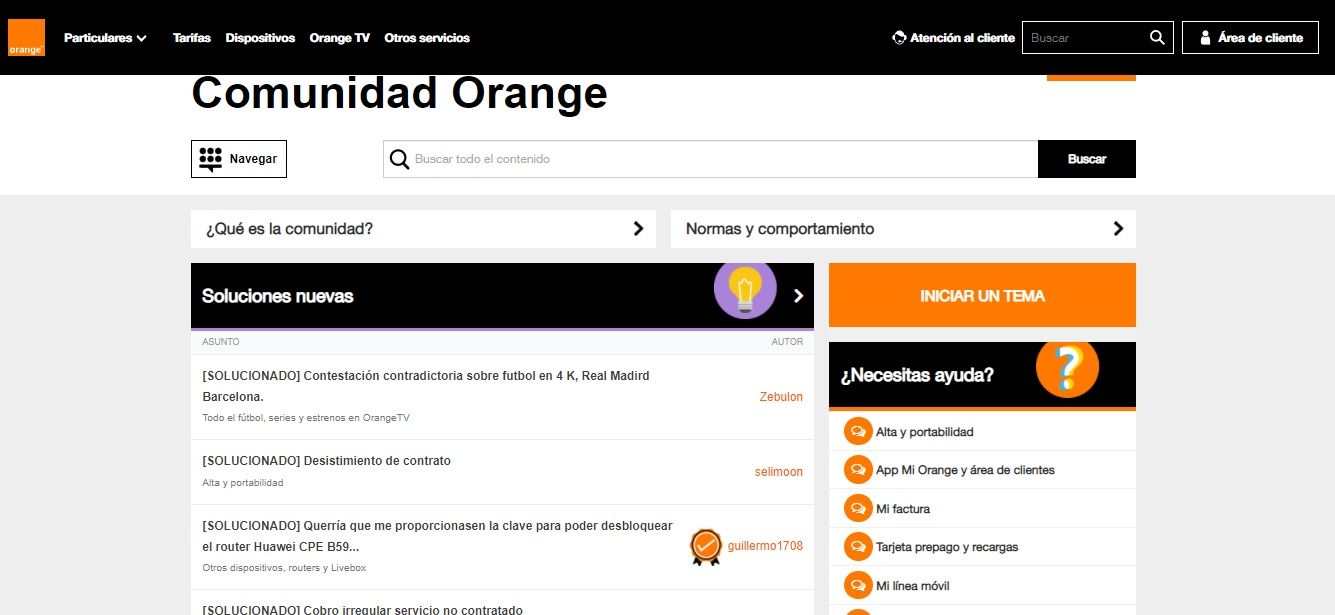Click the black Buscar button
The image size is (1335, 615).
[1087, 159]
